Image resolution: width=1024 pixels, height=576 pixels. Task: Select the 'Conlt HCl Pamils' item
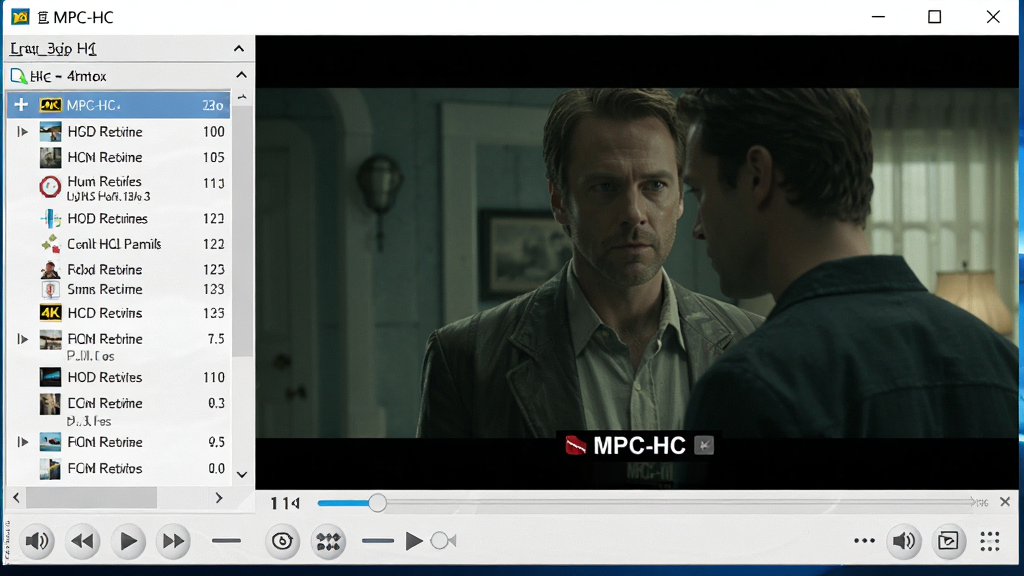tap(118, 244)
